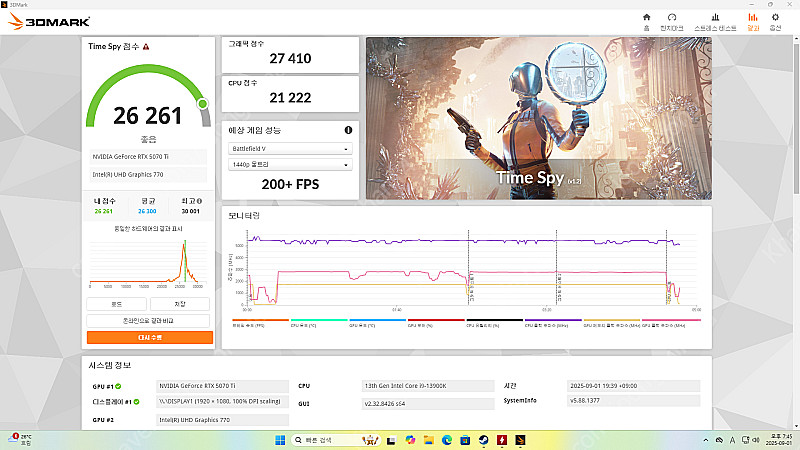Click the graphics score value 27 410
Screen dimensions: 800x450
pos(290,59)
